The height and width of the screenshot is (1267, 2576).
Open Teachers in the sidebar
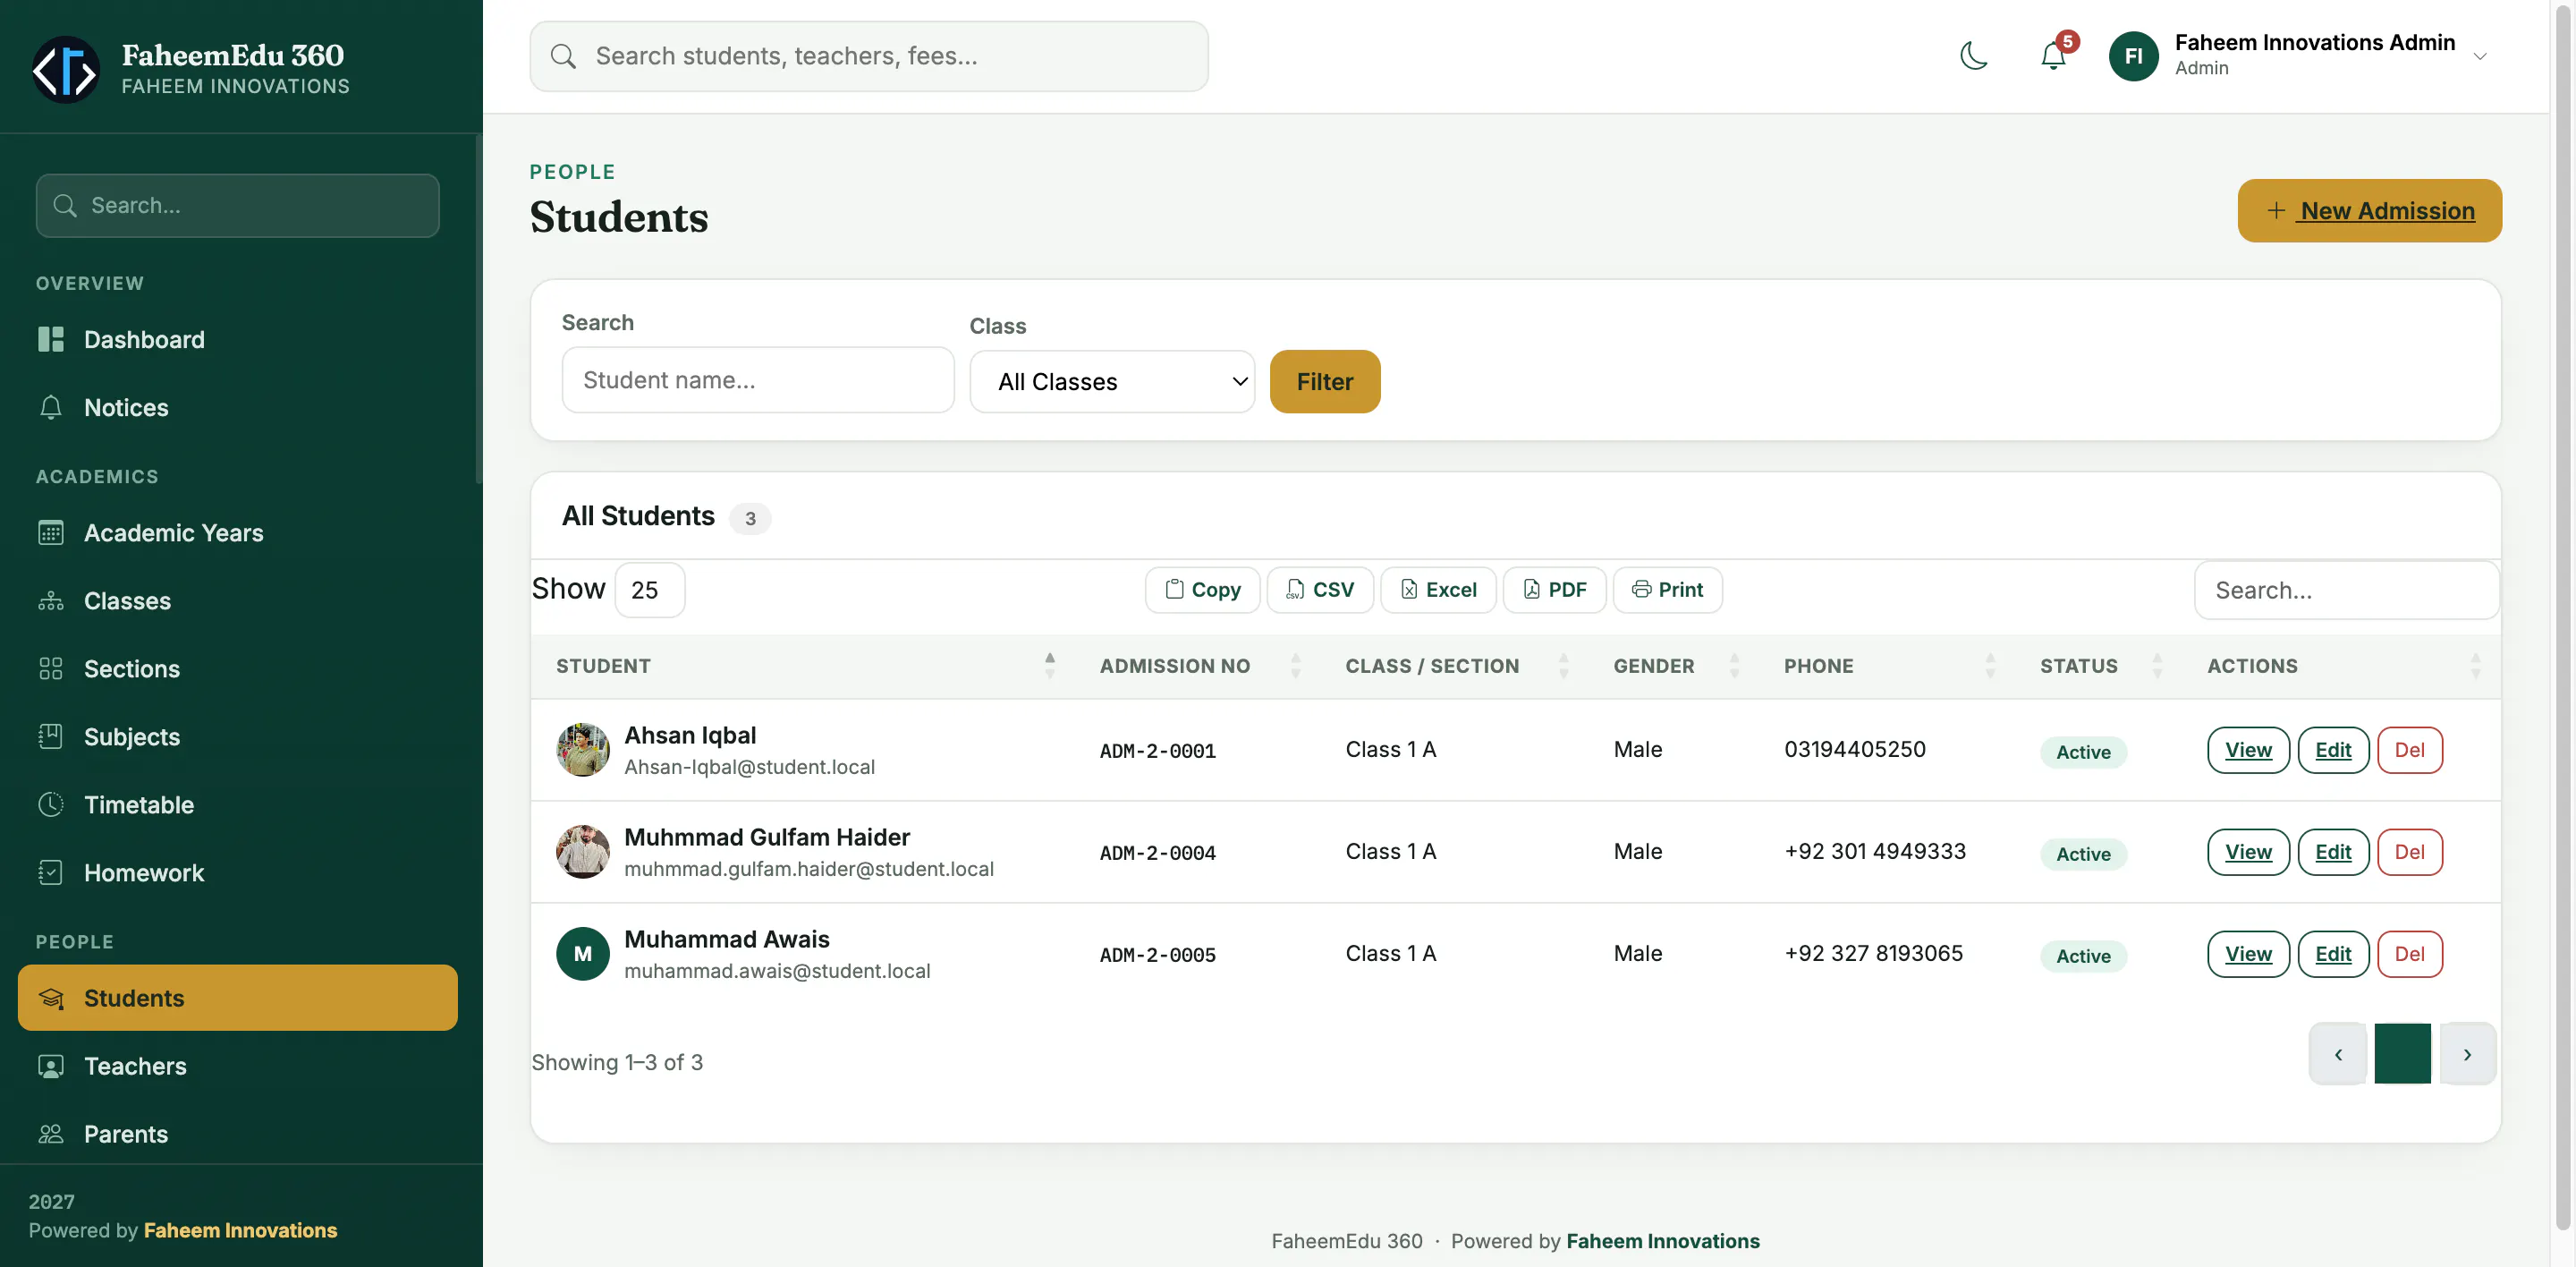pyautogui.click(x=237, y=1066)
